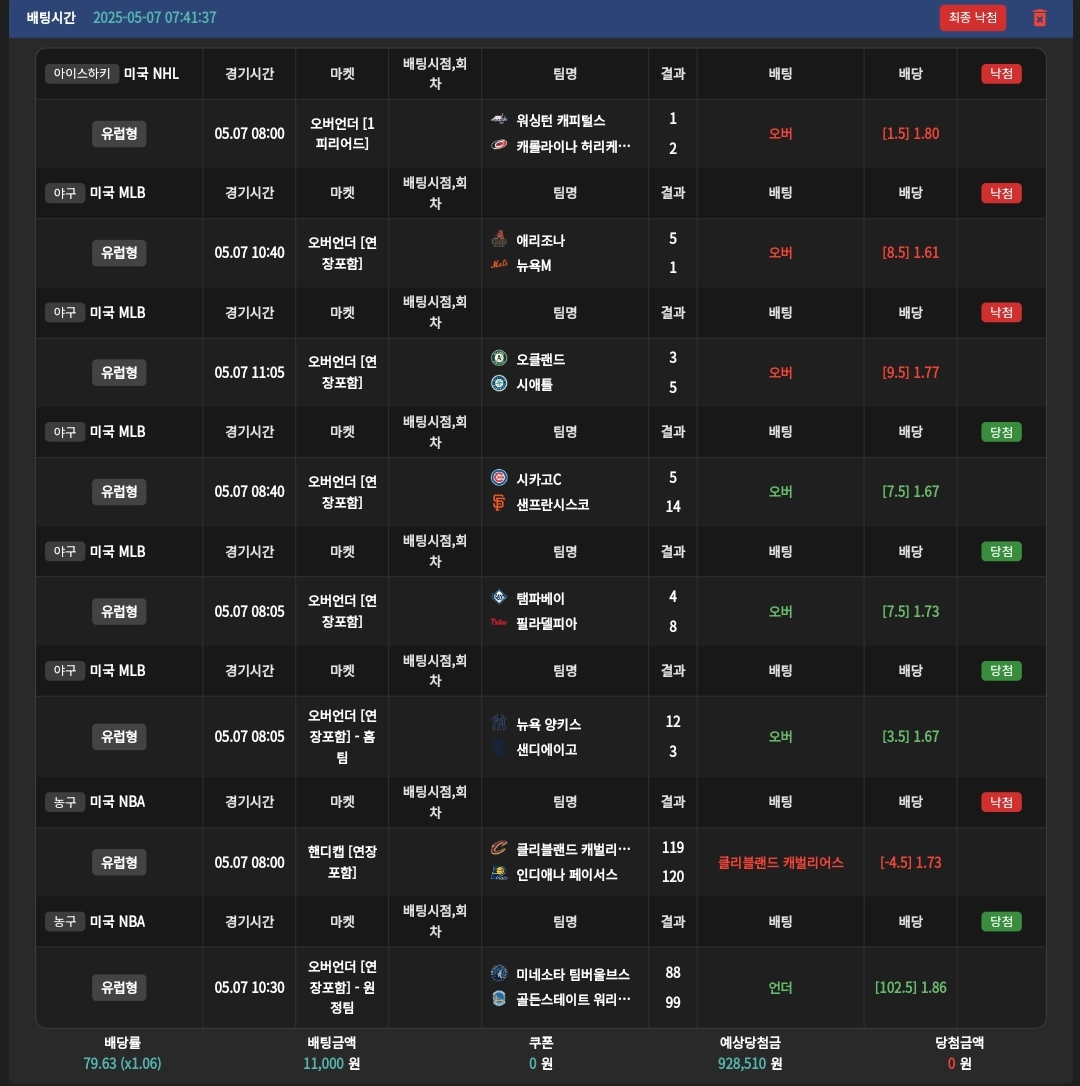
Task: Click the 낙첨 badge for NHL bet
Action: (x=1001, y=74)
